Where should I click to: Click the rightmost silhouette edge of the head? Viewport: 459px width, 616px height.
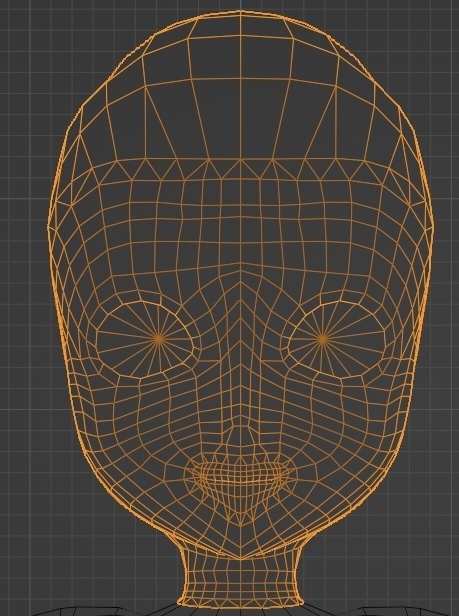433,228
